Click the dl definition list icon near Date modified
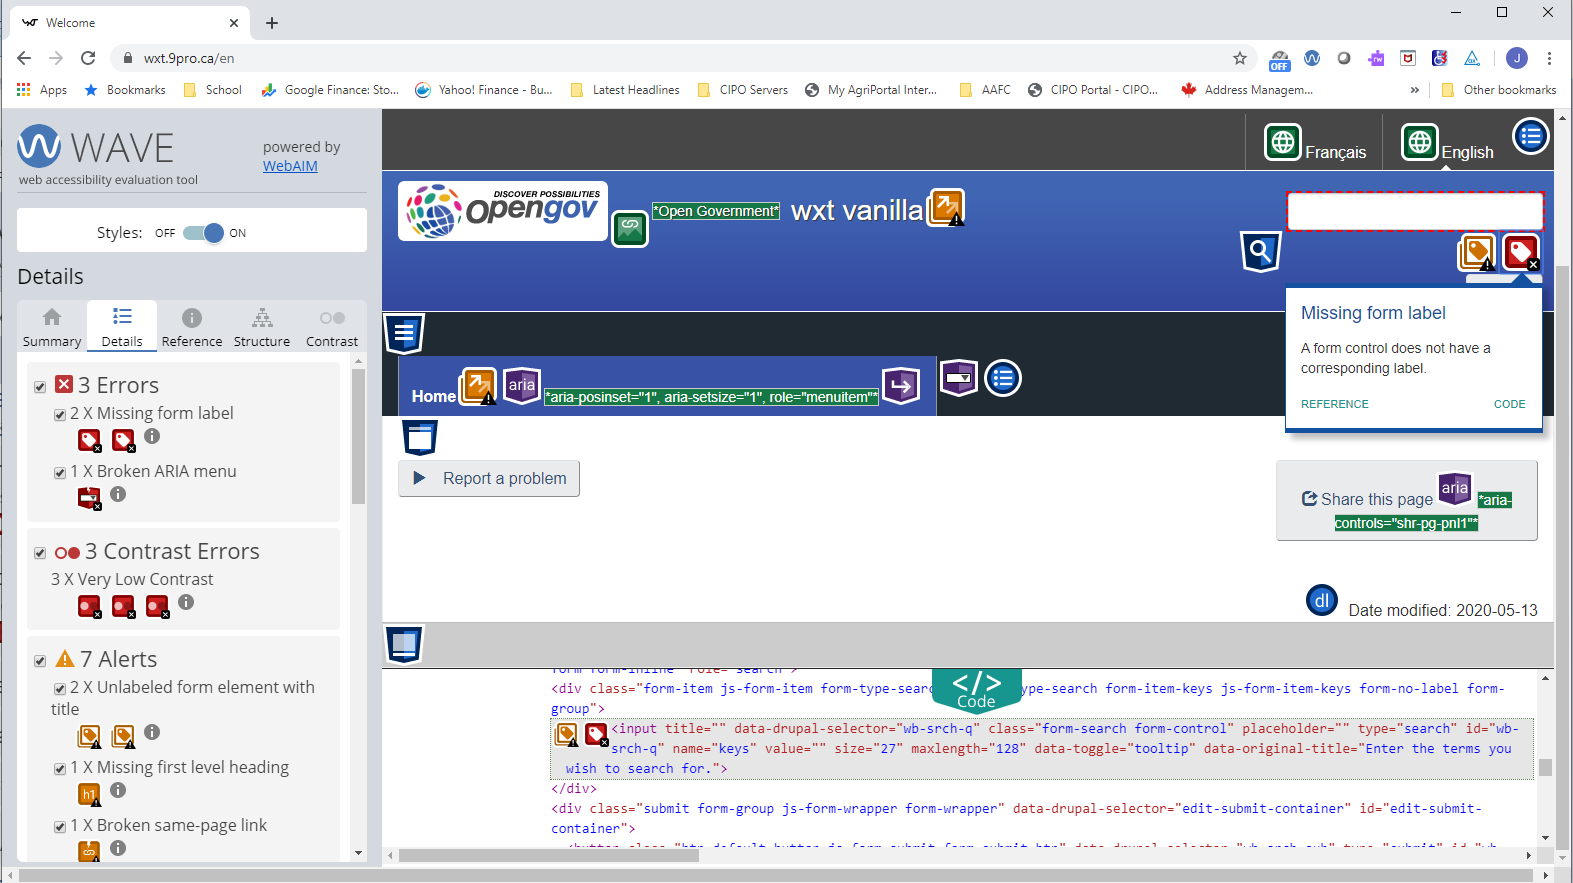1573x883 pixels. pyautogui.click(x=1322, y=600)
